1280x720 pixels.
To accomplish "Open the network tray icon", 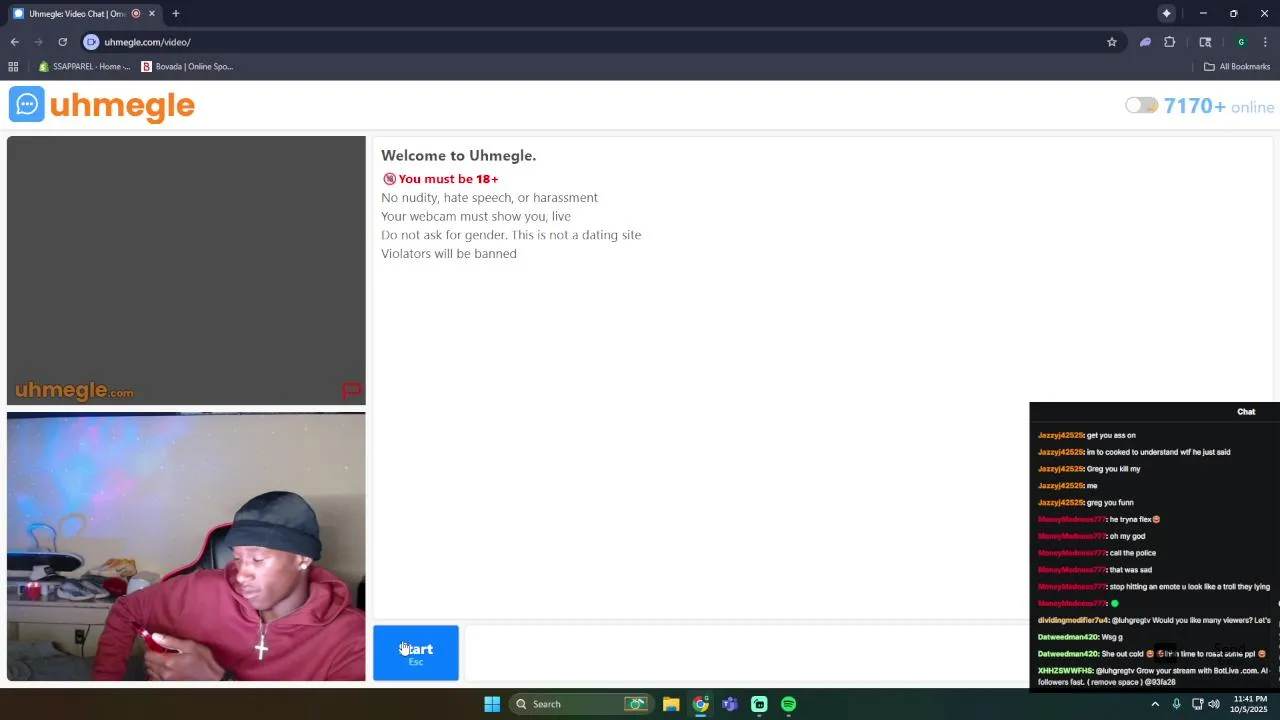I will pyautogui.click(x=1197, y=704).
